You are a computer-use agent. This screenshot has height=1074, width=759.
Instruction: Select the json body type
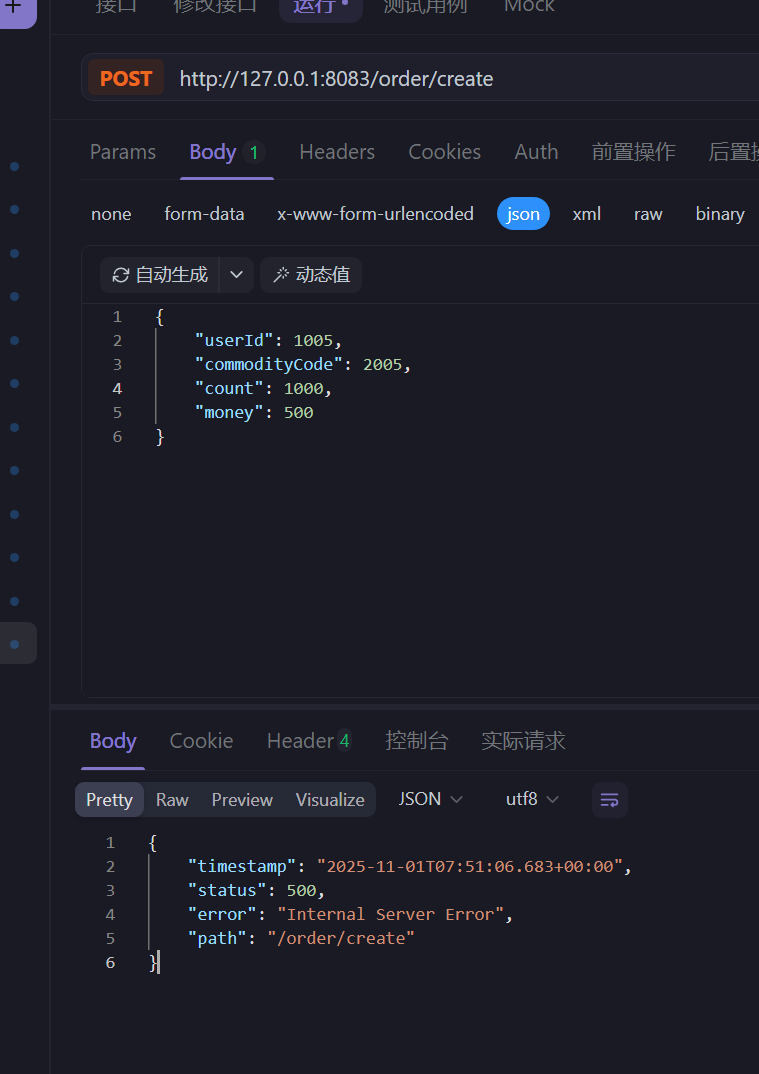tap(523, 214)
